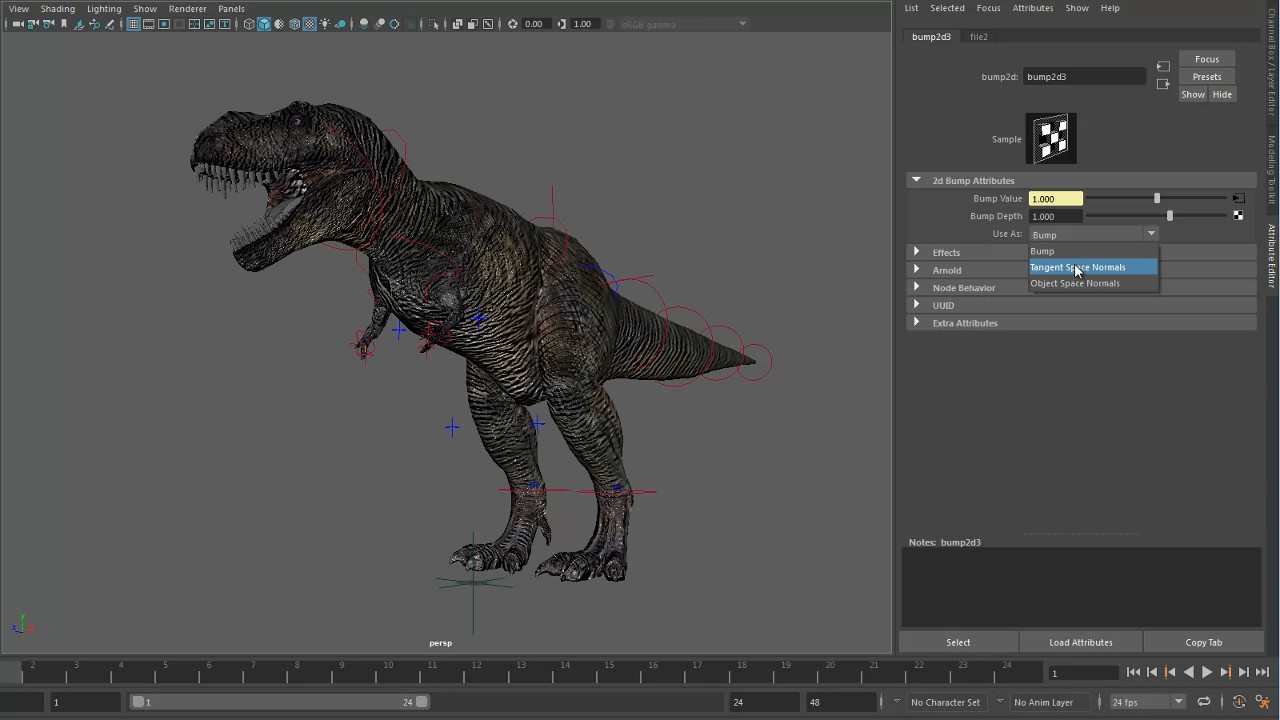Viewport: 1280px width, 720px height.
Task: Choose Object Space Normals from the list
Action: point(1075,283)
